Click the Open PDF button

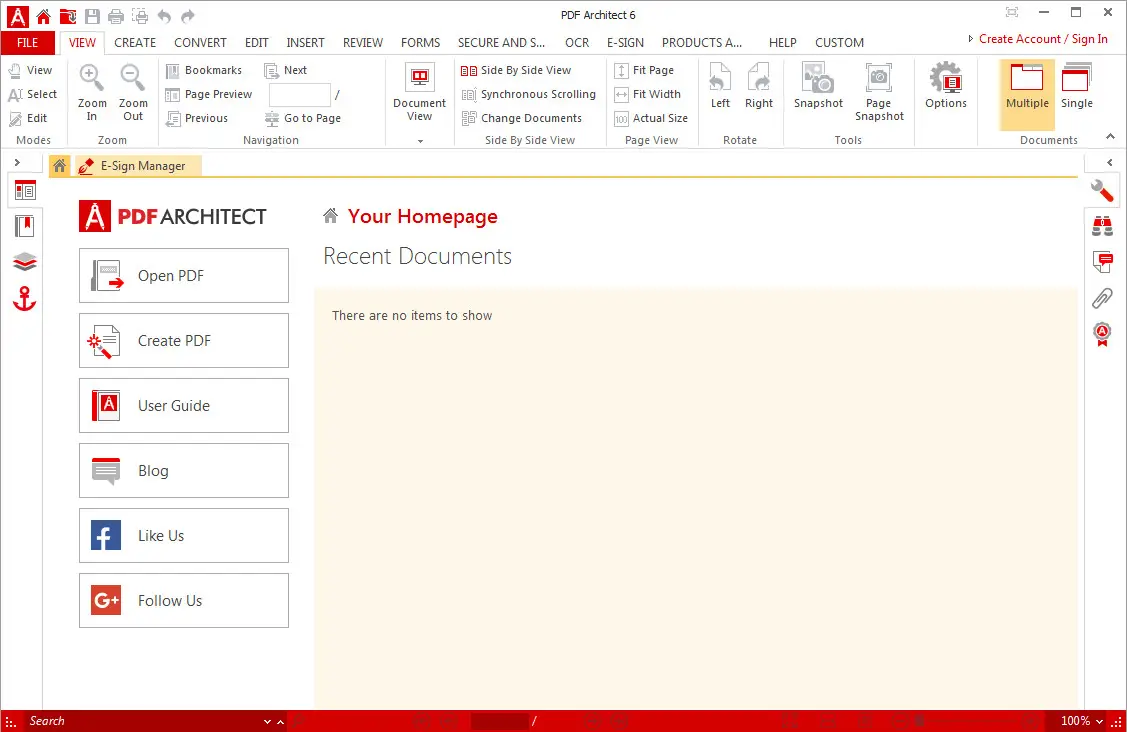[x=184, y=275]
